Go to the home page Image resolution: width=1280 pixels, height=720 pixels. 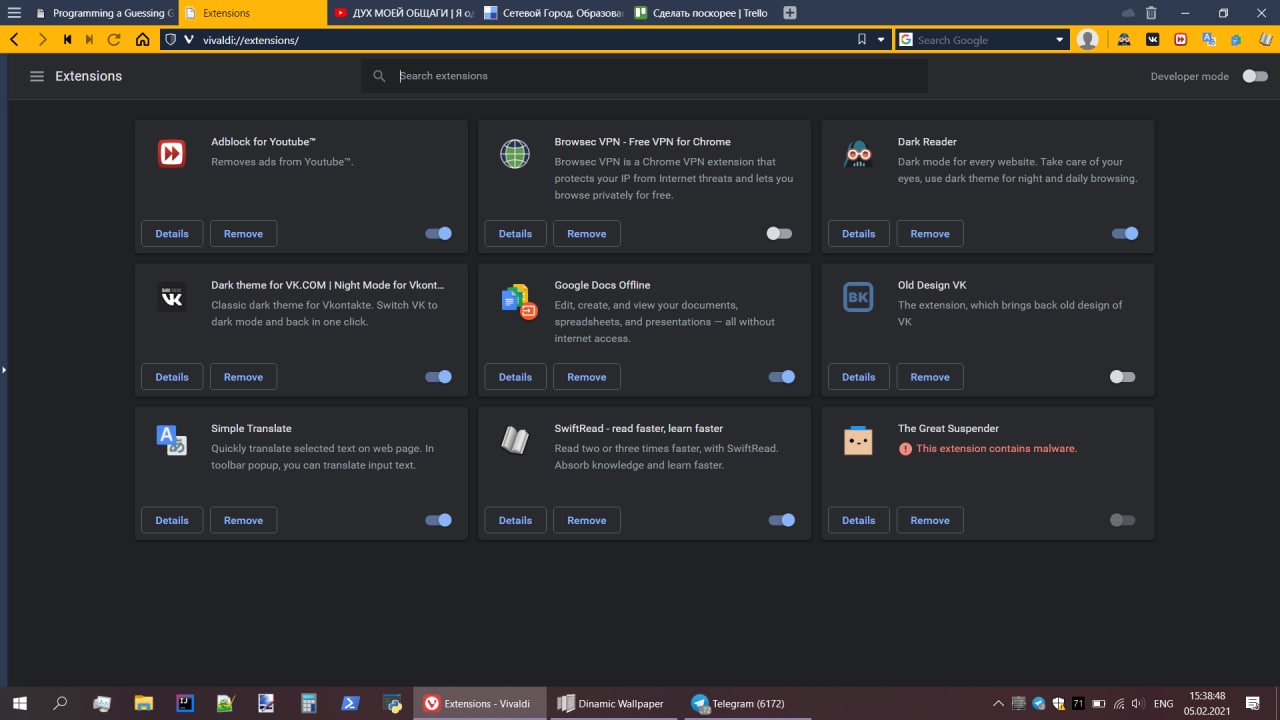point(143,40)
